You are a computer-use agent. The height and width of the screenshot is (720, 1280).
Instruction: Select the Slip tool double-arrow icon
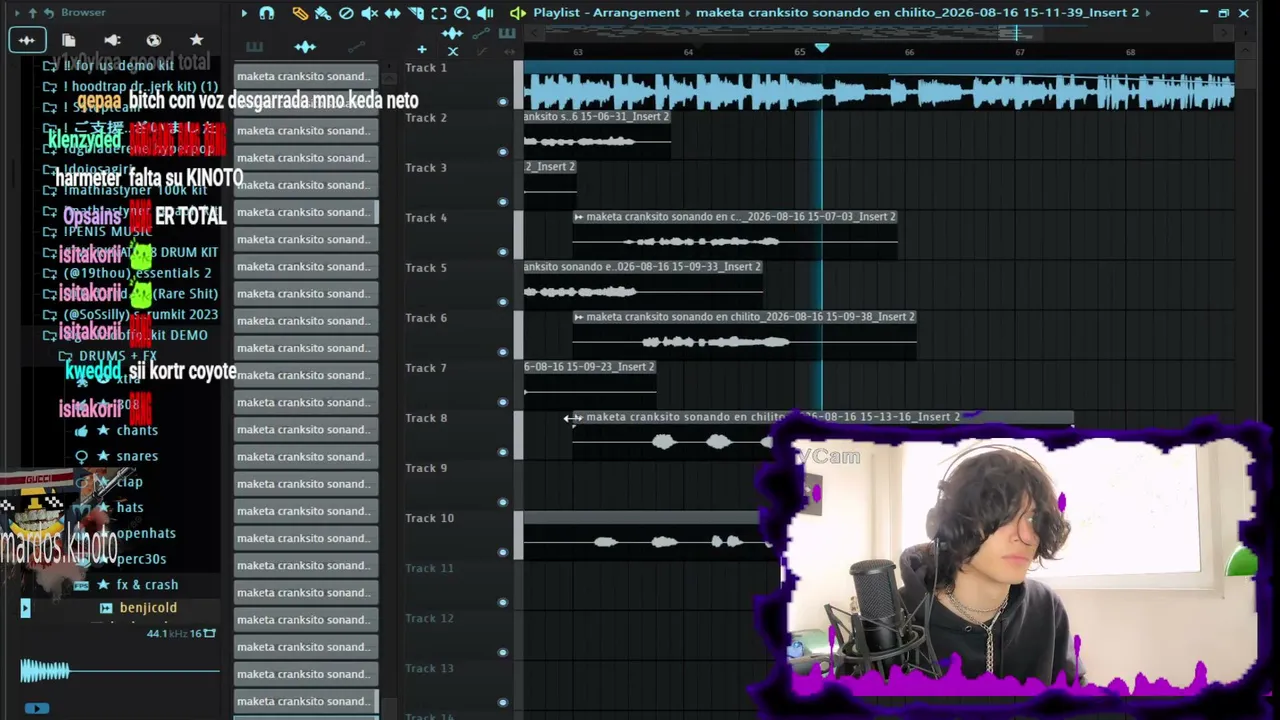click(x=393, y=13)
